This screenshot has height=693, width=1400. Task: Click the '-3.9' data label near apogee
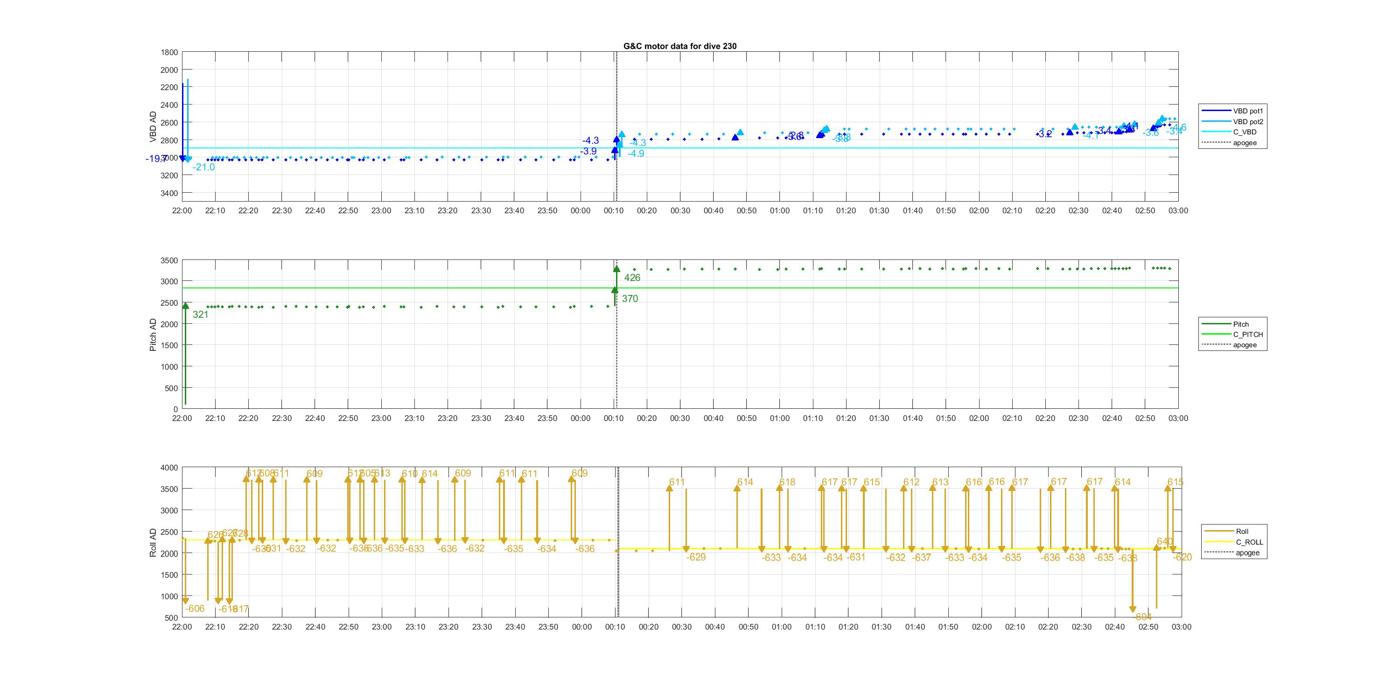[589, 151]
